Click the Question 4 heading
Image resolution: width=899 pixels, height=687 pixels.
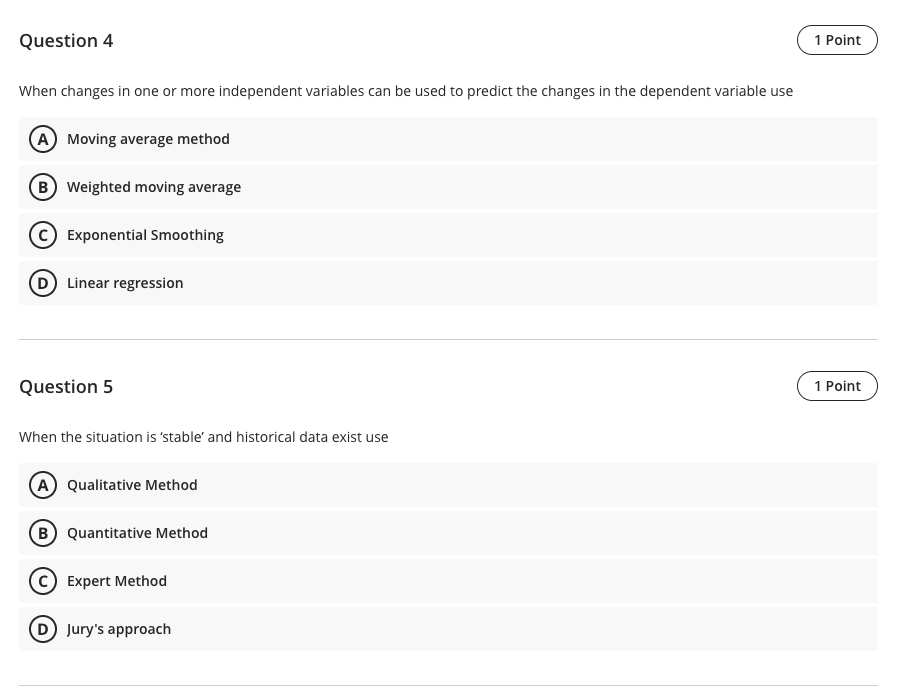66,41
